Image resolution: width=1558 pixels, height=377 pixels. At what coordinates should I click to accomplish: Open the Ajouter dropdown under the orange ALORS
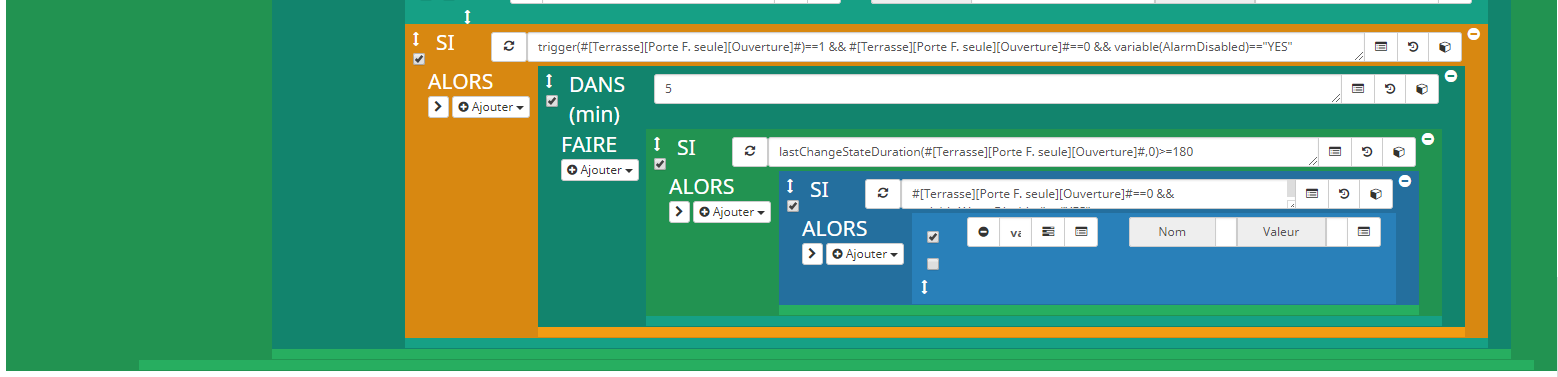(x=491, y=107)
